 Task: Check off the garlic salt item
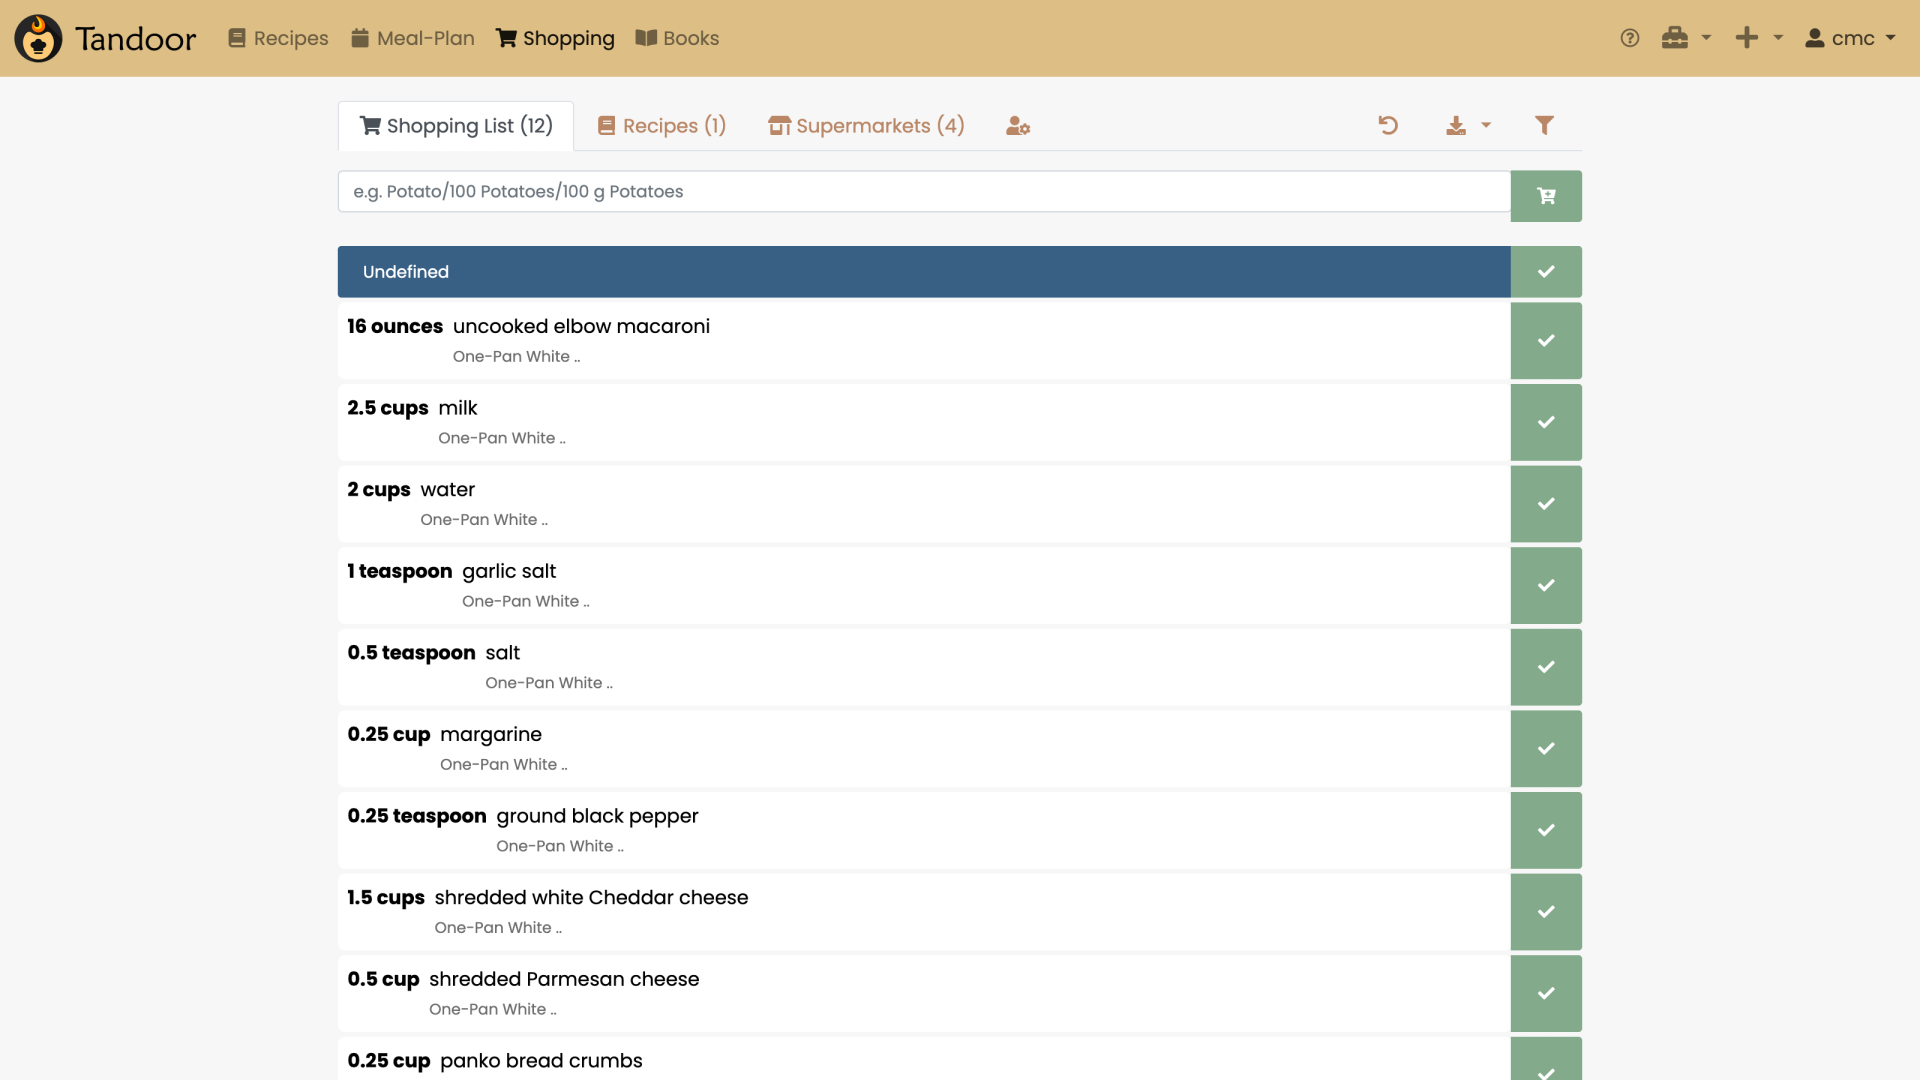1546,585
